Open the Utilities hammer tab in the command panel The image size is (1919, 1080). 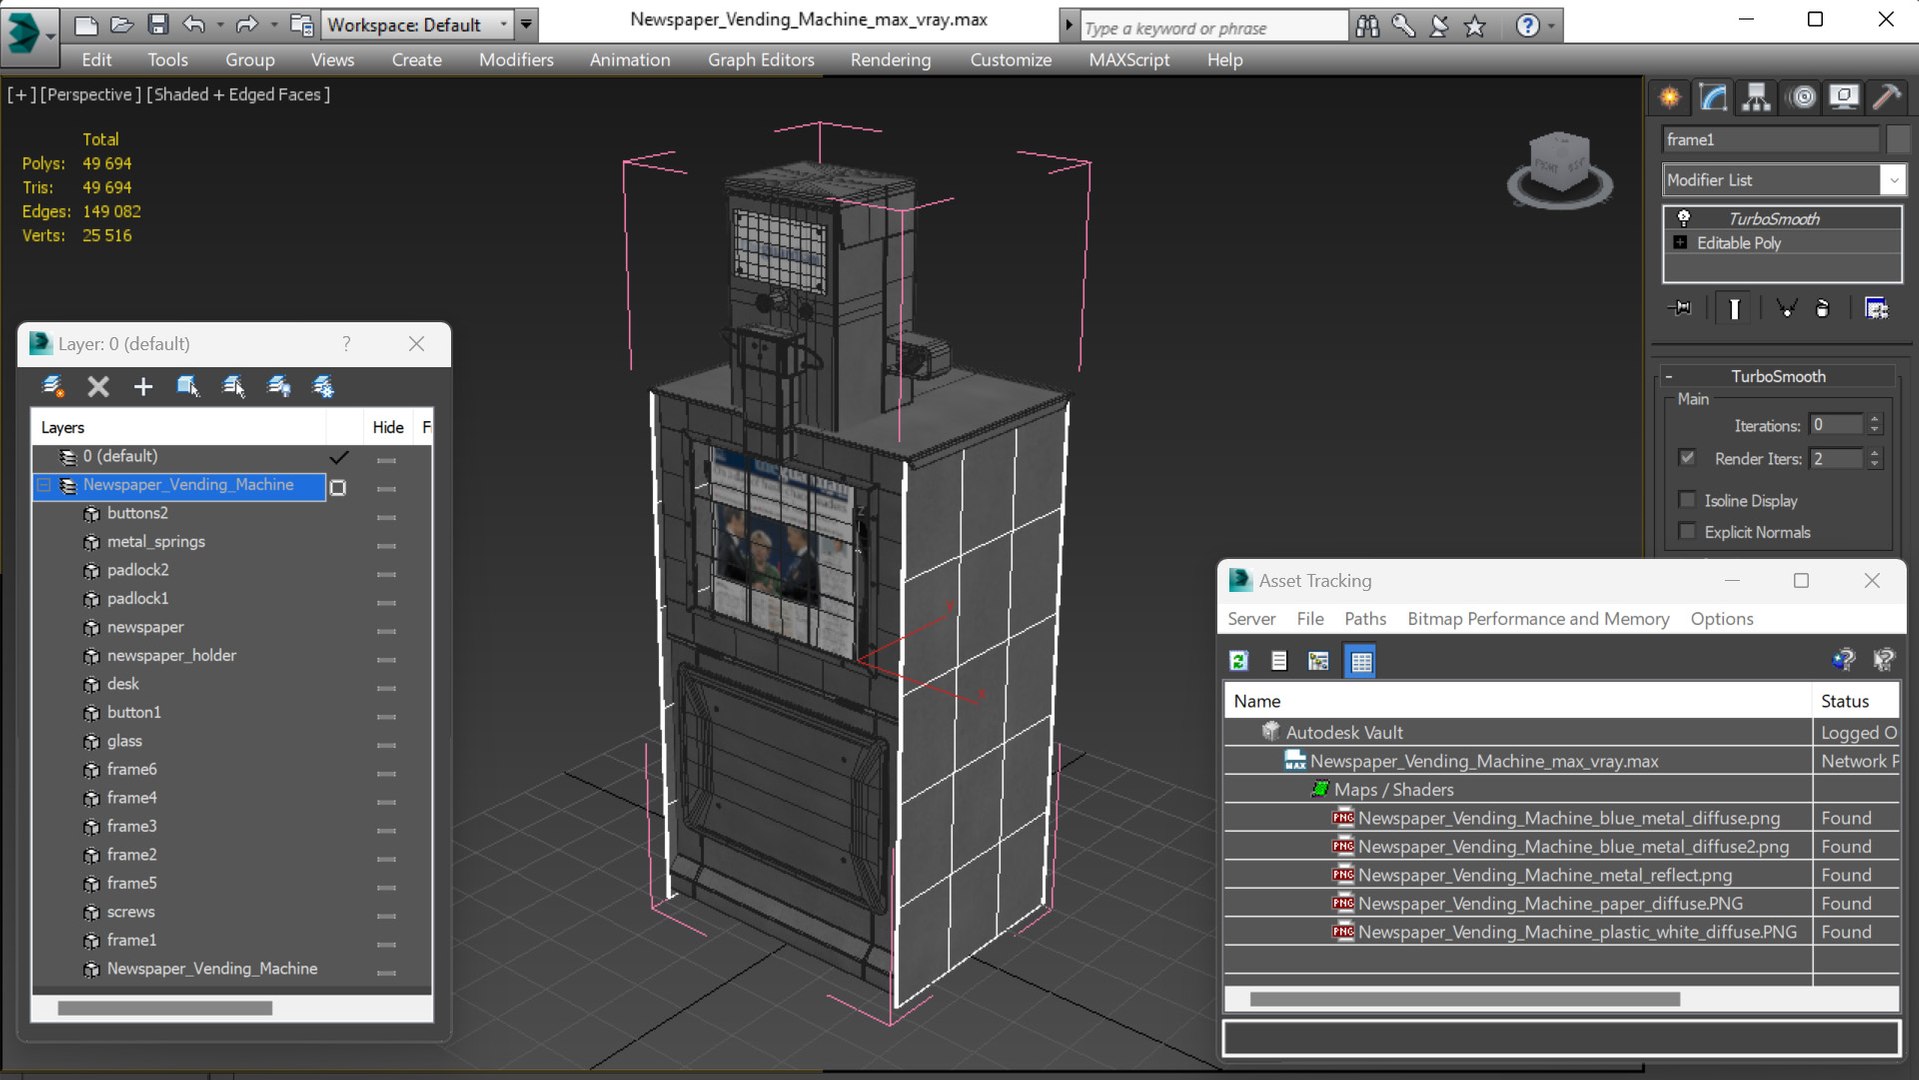tap(1886, 97)
